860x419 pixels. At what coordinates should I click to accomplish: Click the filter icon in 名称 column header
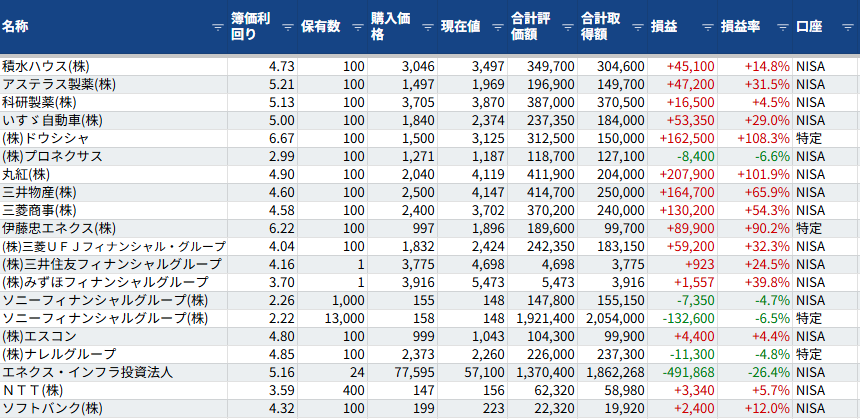tap(217, 27)
